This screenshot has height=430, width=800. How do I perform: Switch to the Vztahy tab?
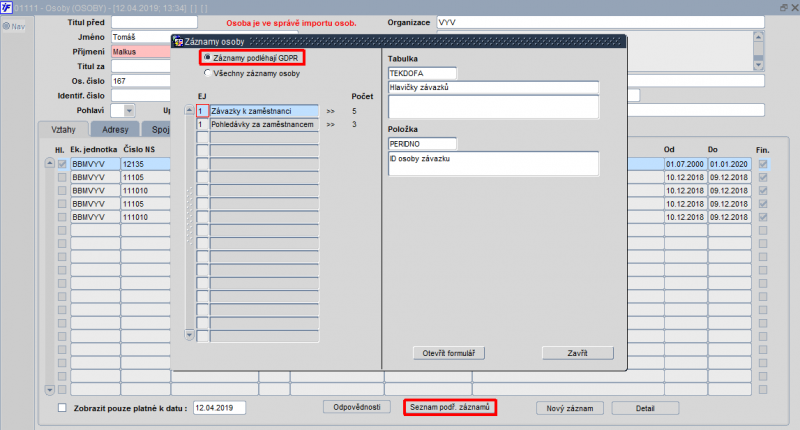click(x=63, y=130)
